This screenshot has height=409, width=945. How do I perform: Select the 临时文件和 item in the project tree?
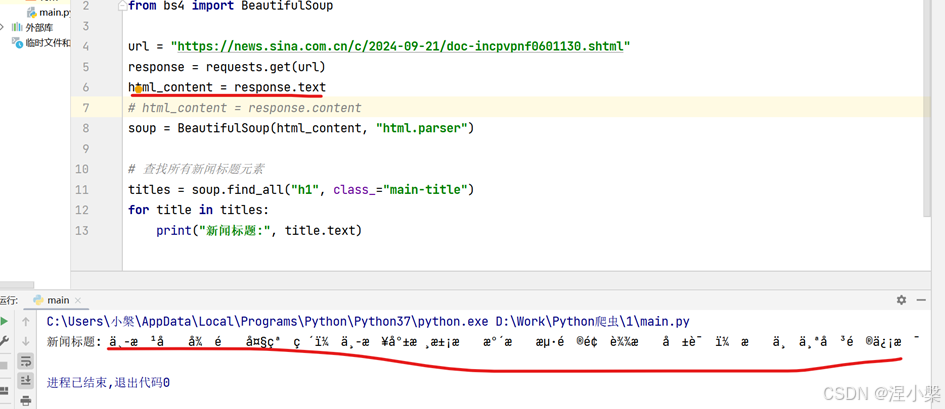click(48, 42)
